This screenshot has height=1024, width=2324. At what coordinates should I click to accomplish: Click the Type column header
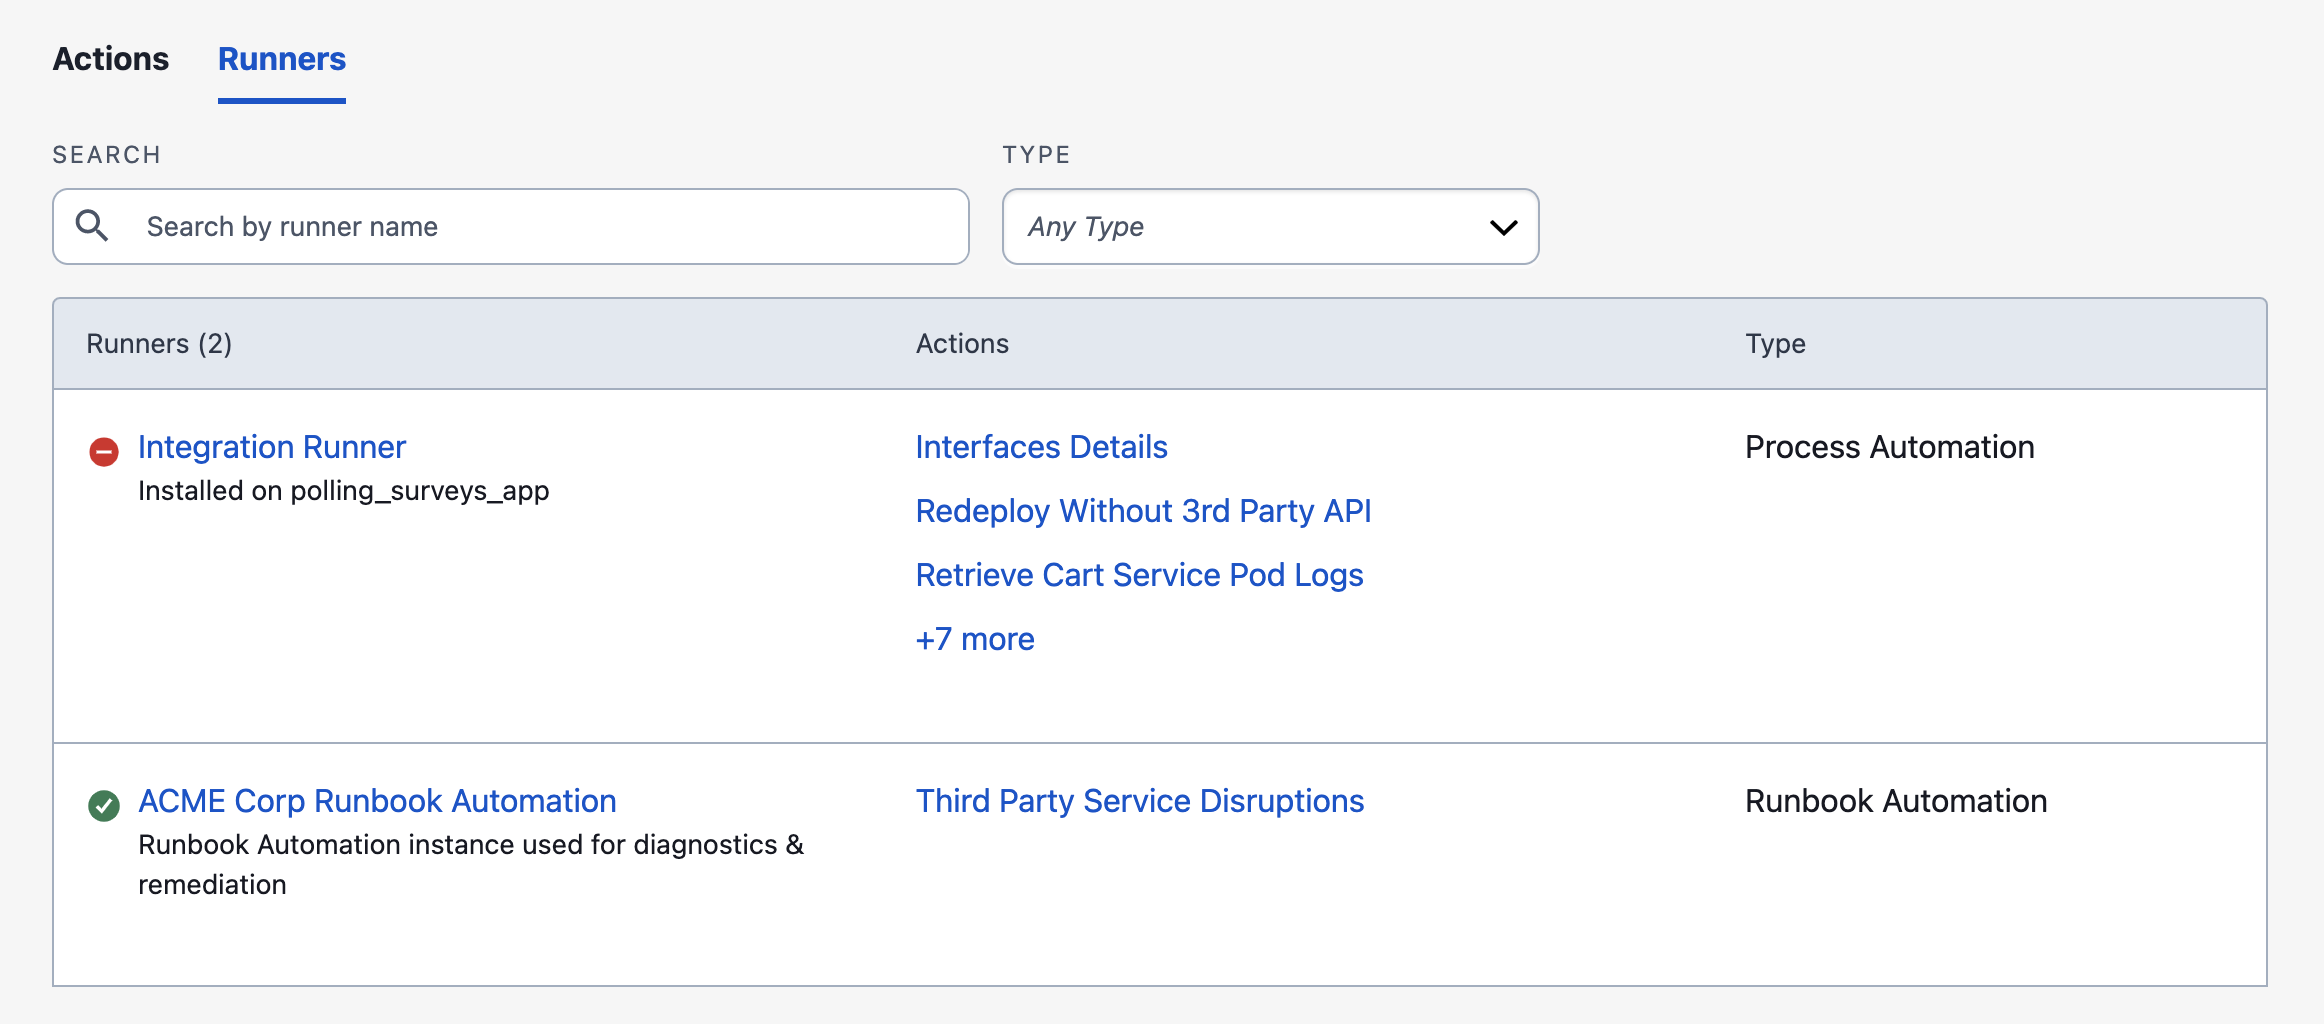[x=1776, y=344]
